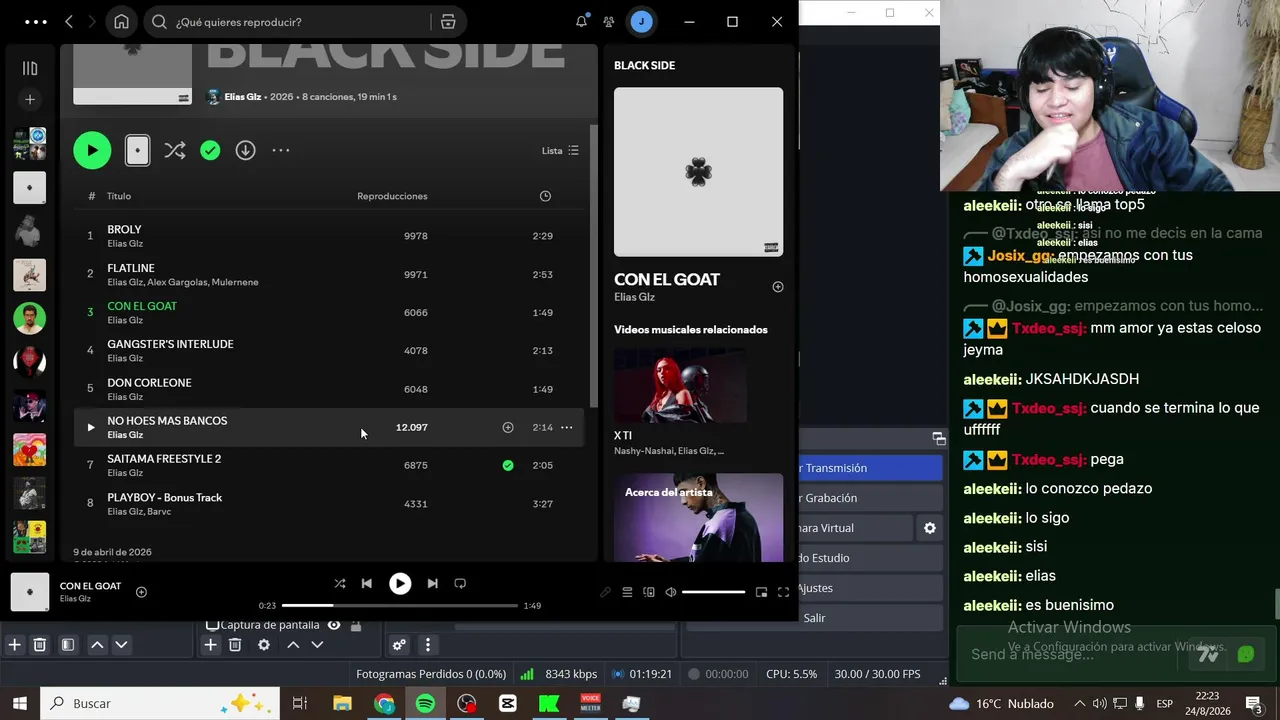Add CON EL GOAT to library in sidebar

[778, 287]
